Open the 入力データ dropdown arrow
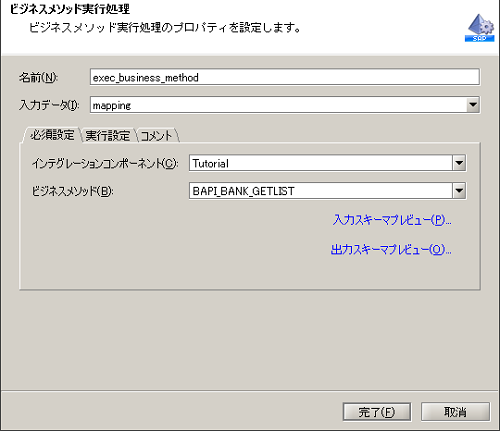 tap(473, 105)
